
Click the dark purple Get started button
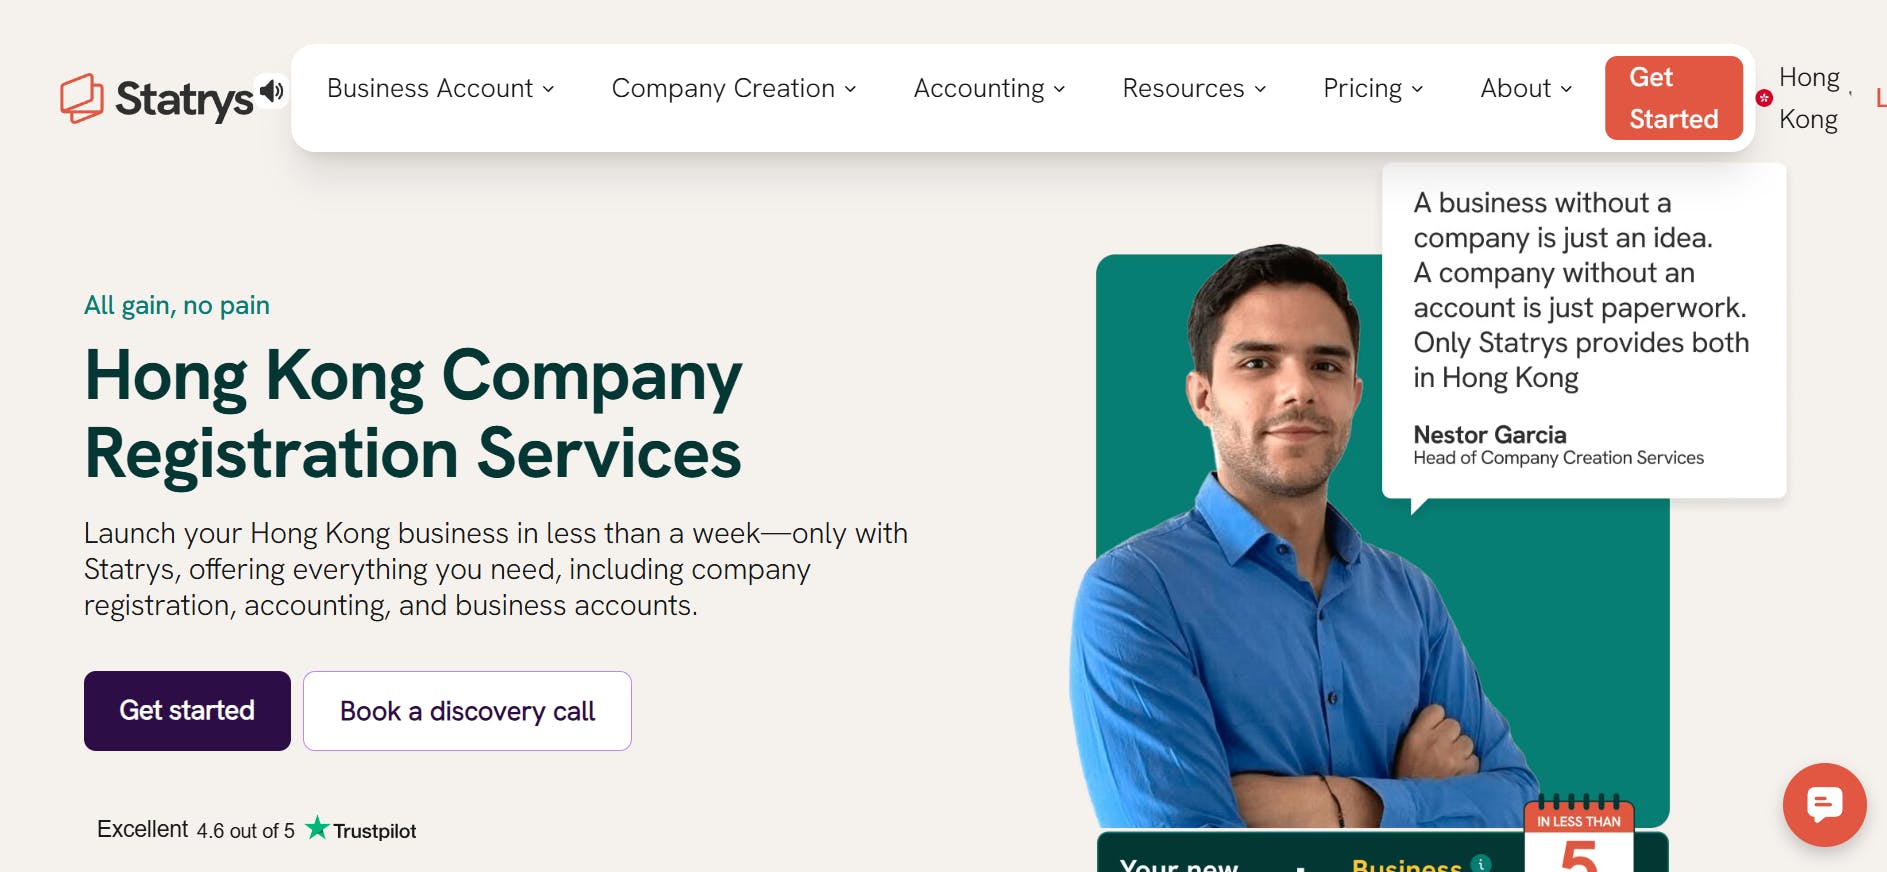187,711
